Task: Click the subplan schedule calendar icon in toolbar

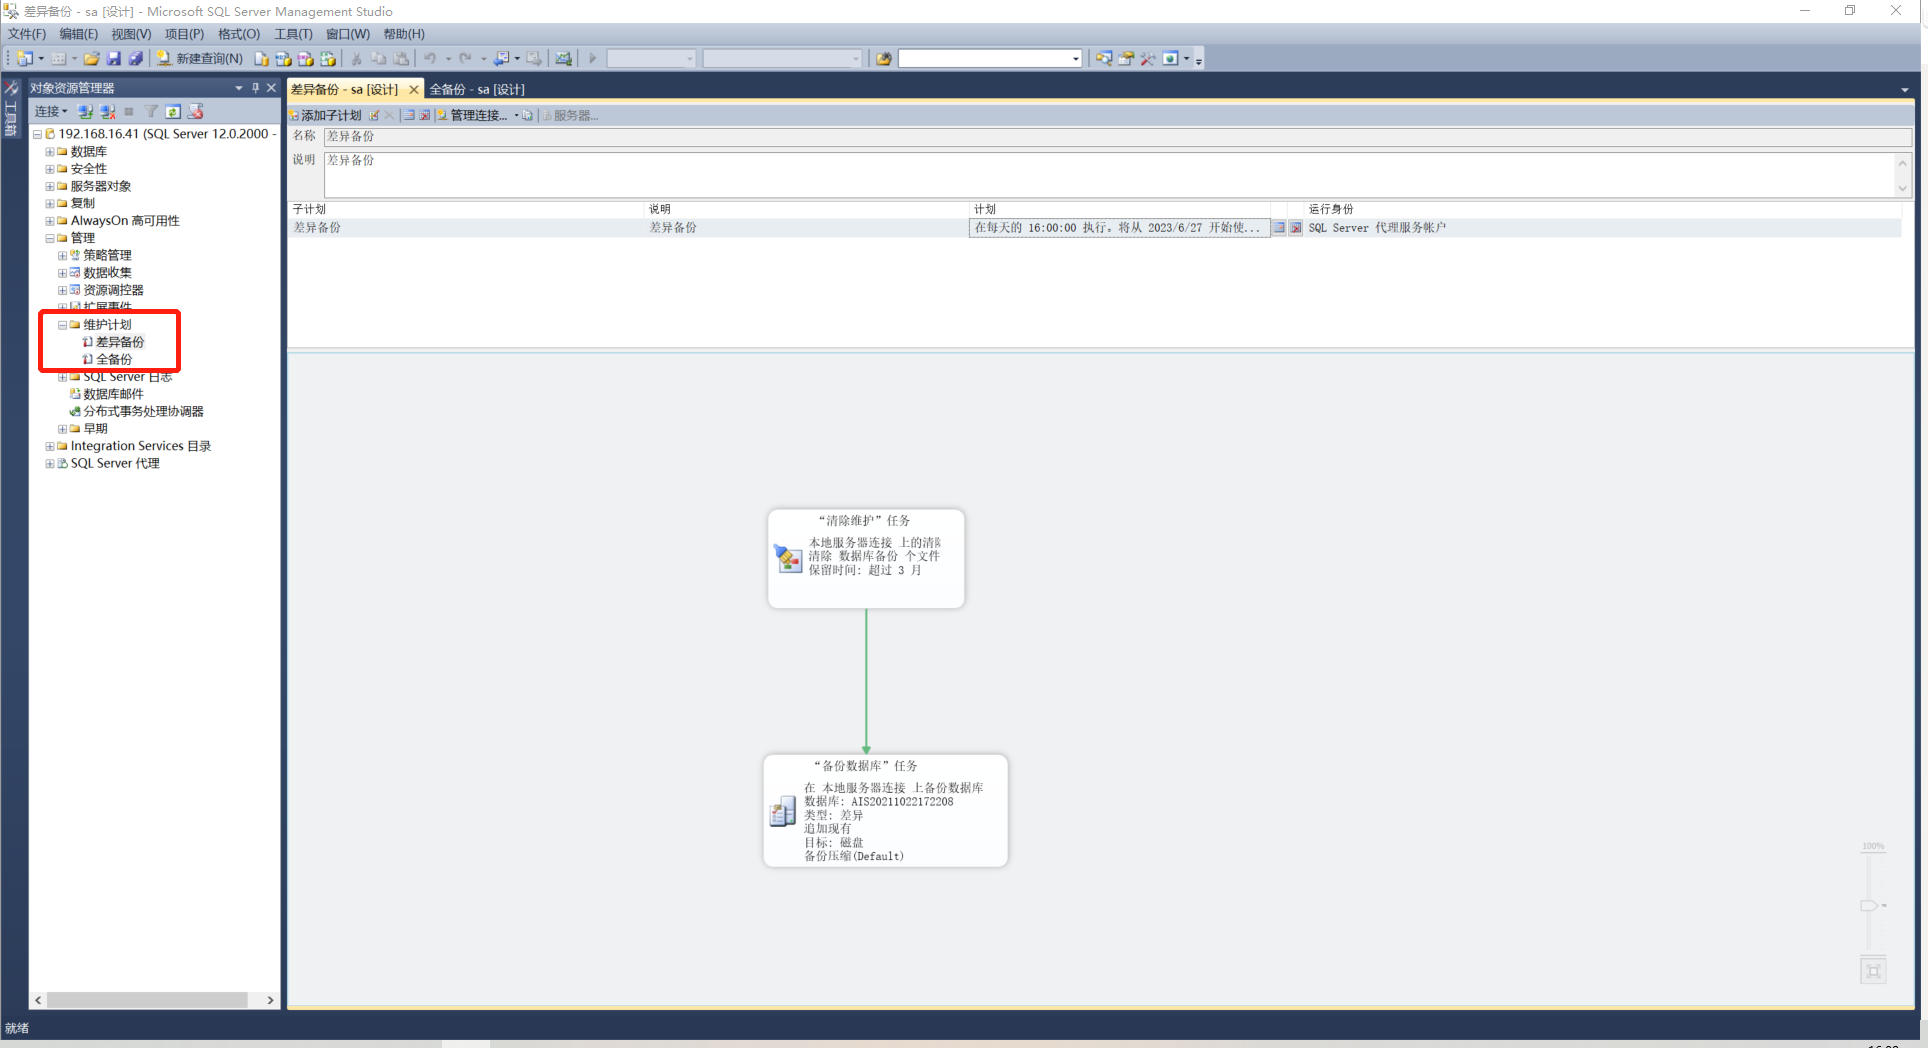Action: point(409,115)
